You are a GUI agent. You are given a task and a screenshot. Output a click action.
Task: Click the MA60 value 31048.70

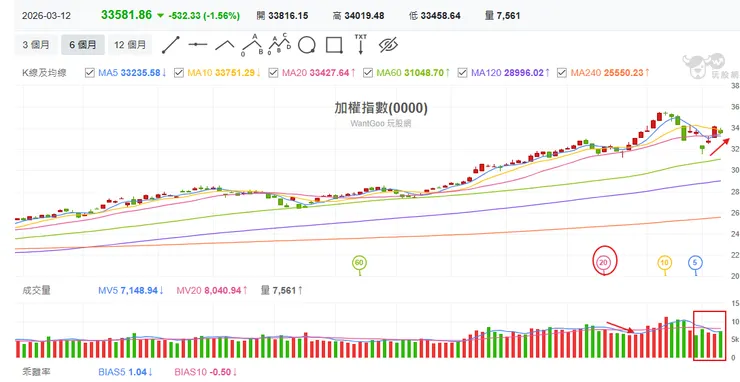pyautogui.click(x=424, y=73)
